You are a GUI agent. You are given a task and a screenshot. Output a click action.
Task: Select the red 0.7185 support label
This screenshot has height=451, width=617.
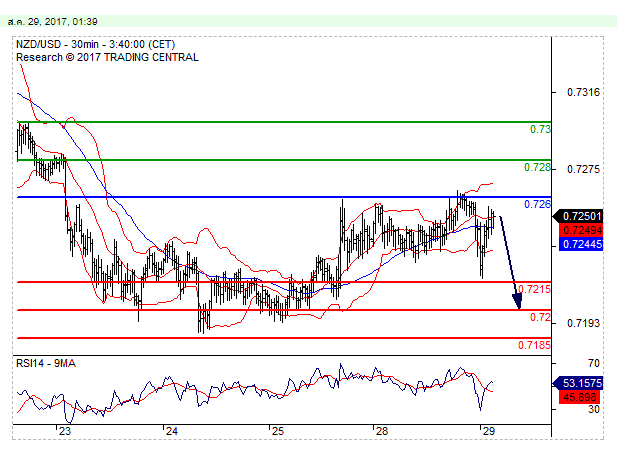tap(534, 346)
